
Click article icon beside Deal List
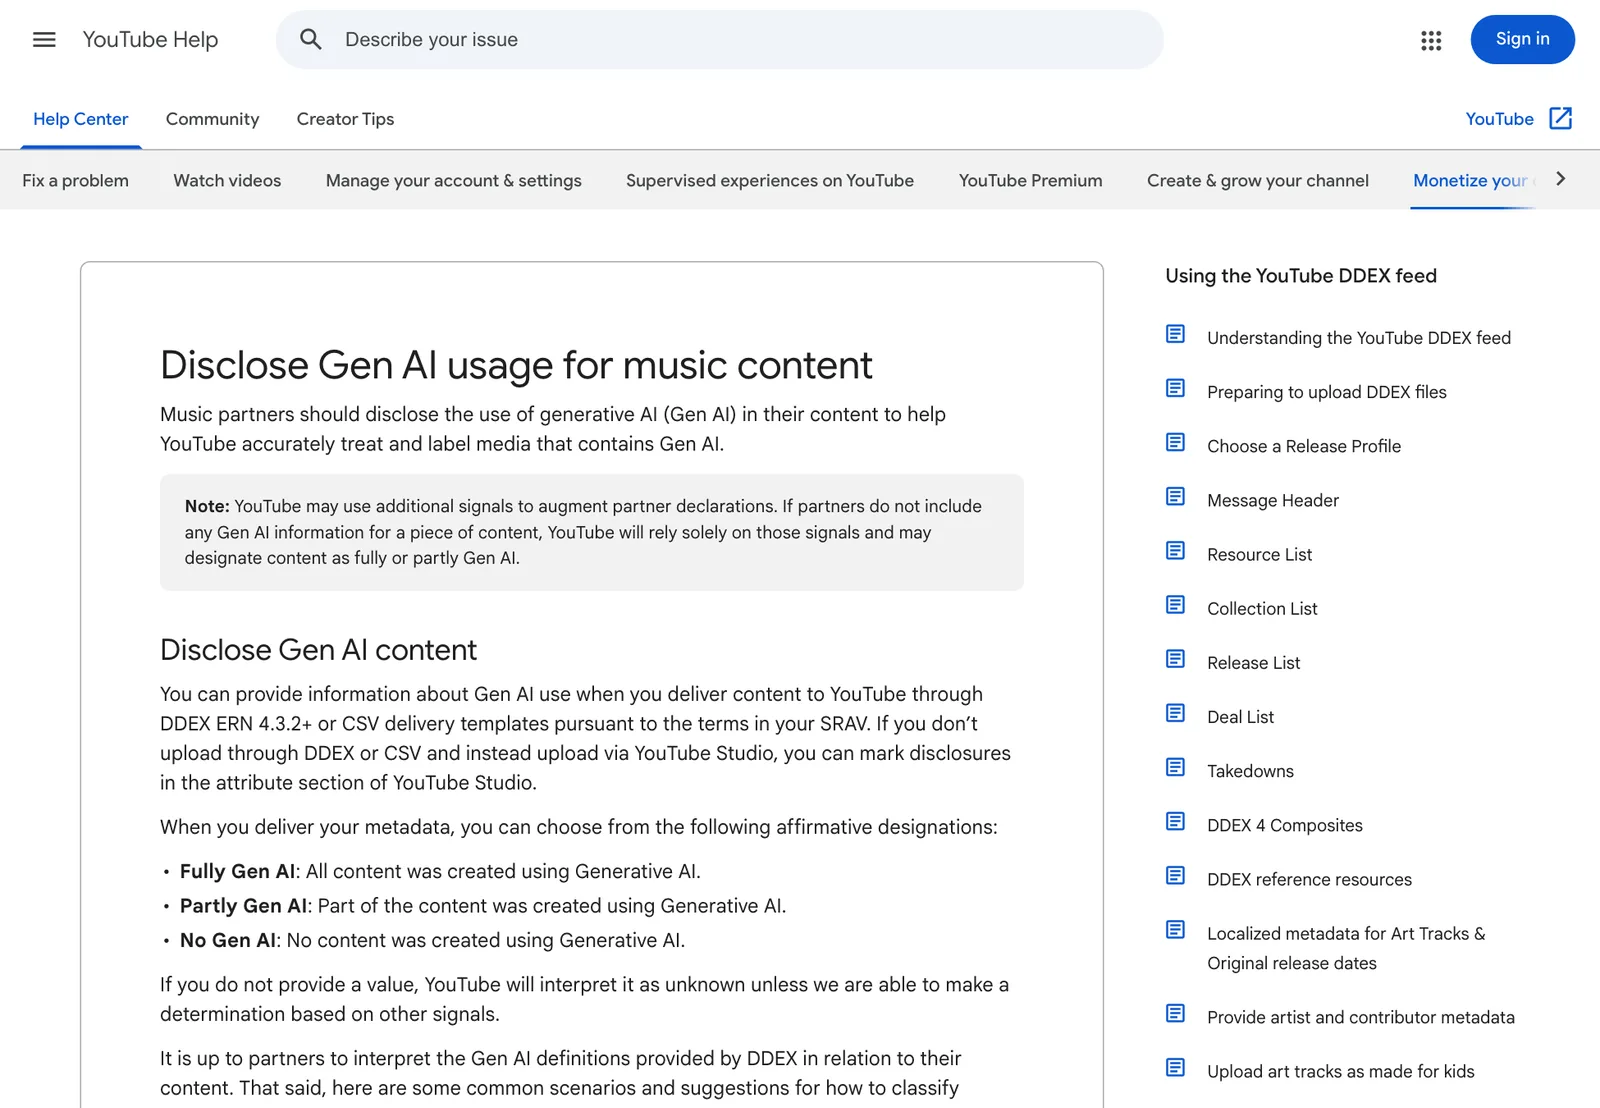pyautogui.click(x=1175, y=713)
